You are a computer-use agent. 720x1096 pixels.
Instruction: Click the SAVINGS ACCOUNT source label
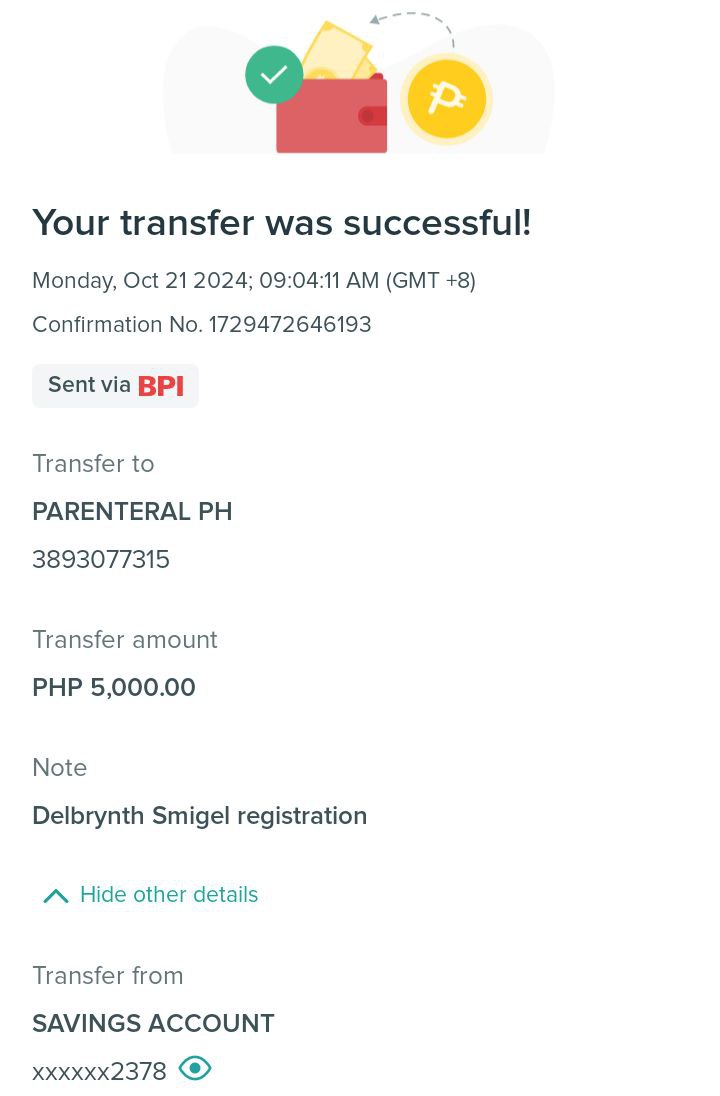(x=153, y=1023)
